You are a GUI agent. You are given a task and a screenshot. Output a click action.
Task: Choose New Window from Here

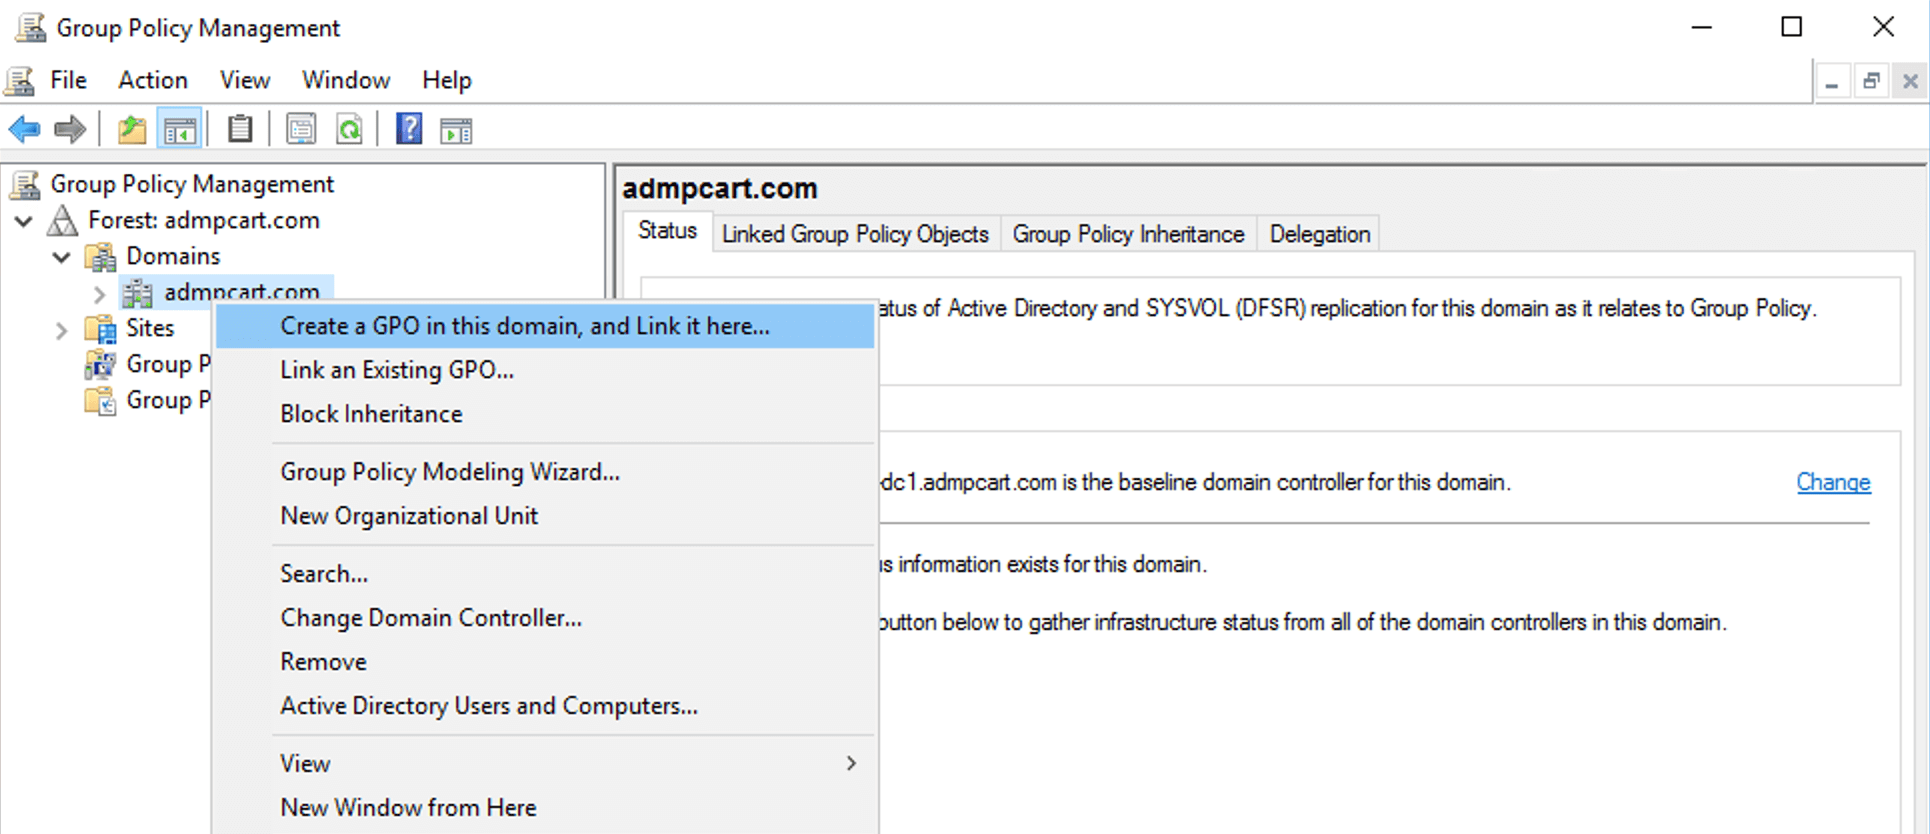point(545,808)
